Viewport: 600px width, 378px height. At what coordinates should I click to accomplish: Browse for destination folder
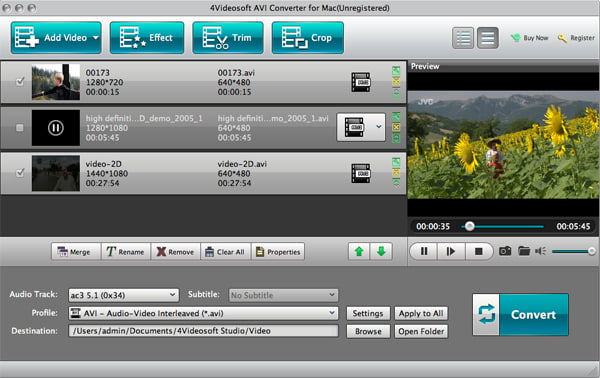pyautogui.click(x=368, y=331)
